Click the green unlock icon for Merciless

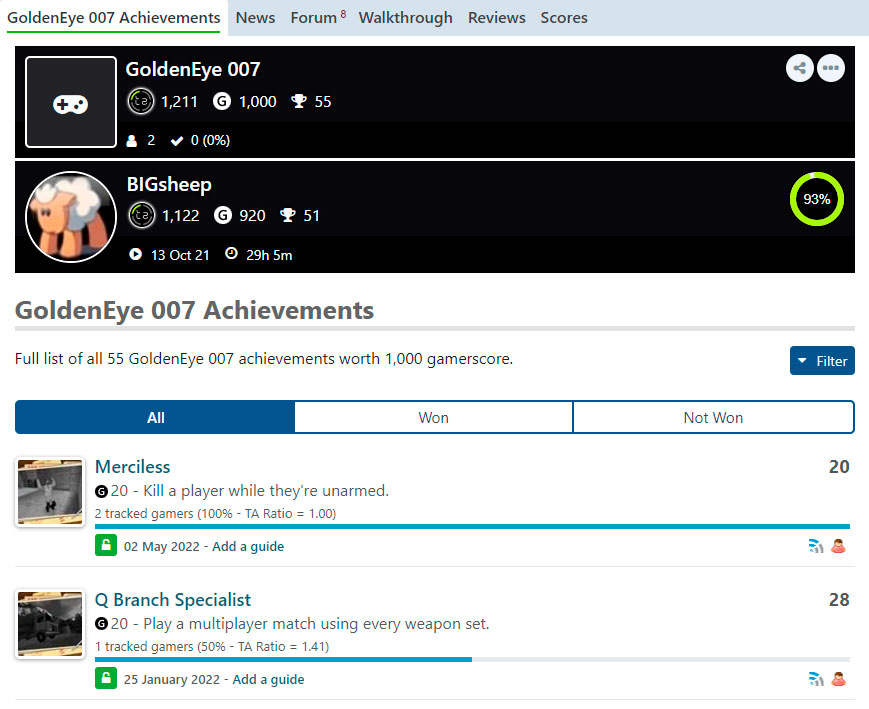tap(106, 546)
